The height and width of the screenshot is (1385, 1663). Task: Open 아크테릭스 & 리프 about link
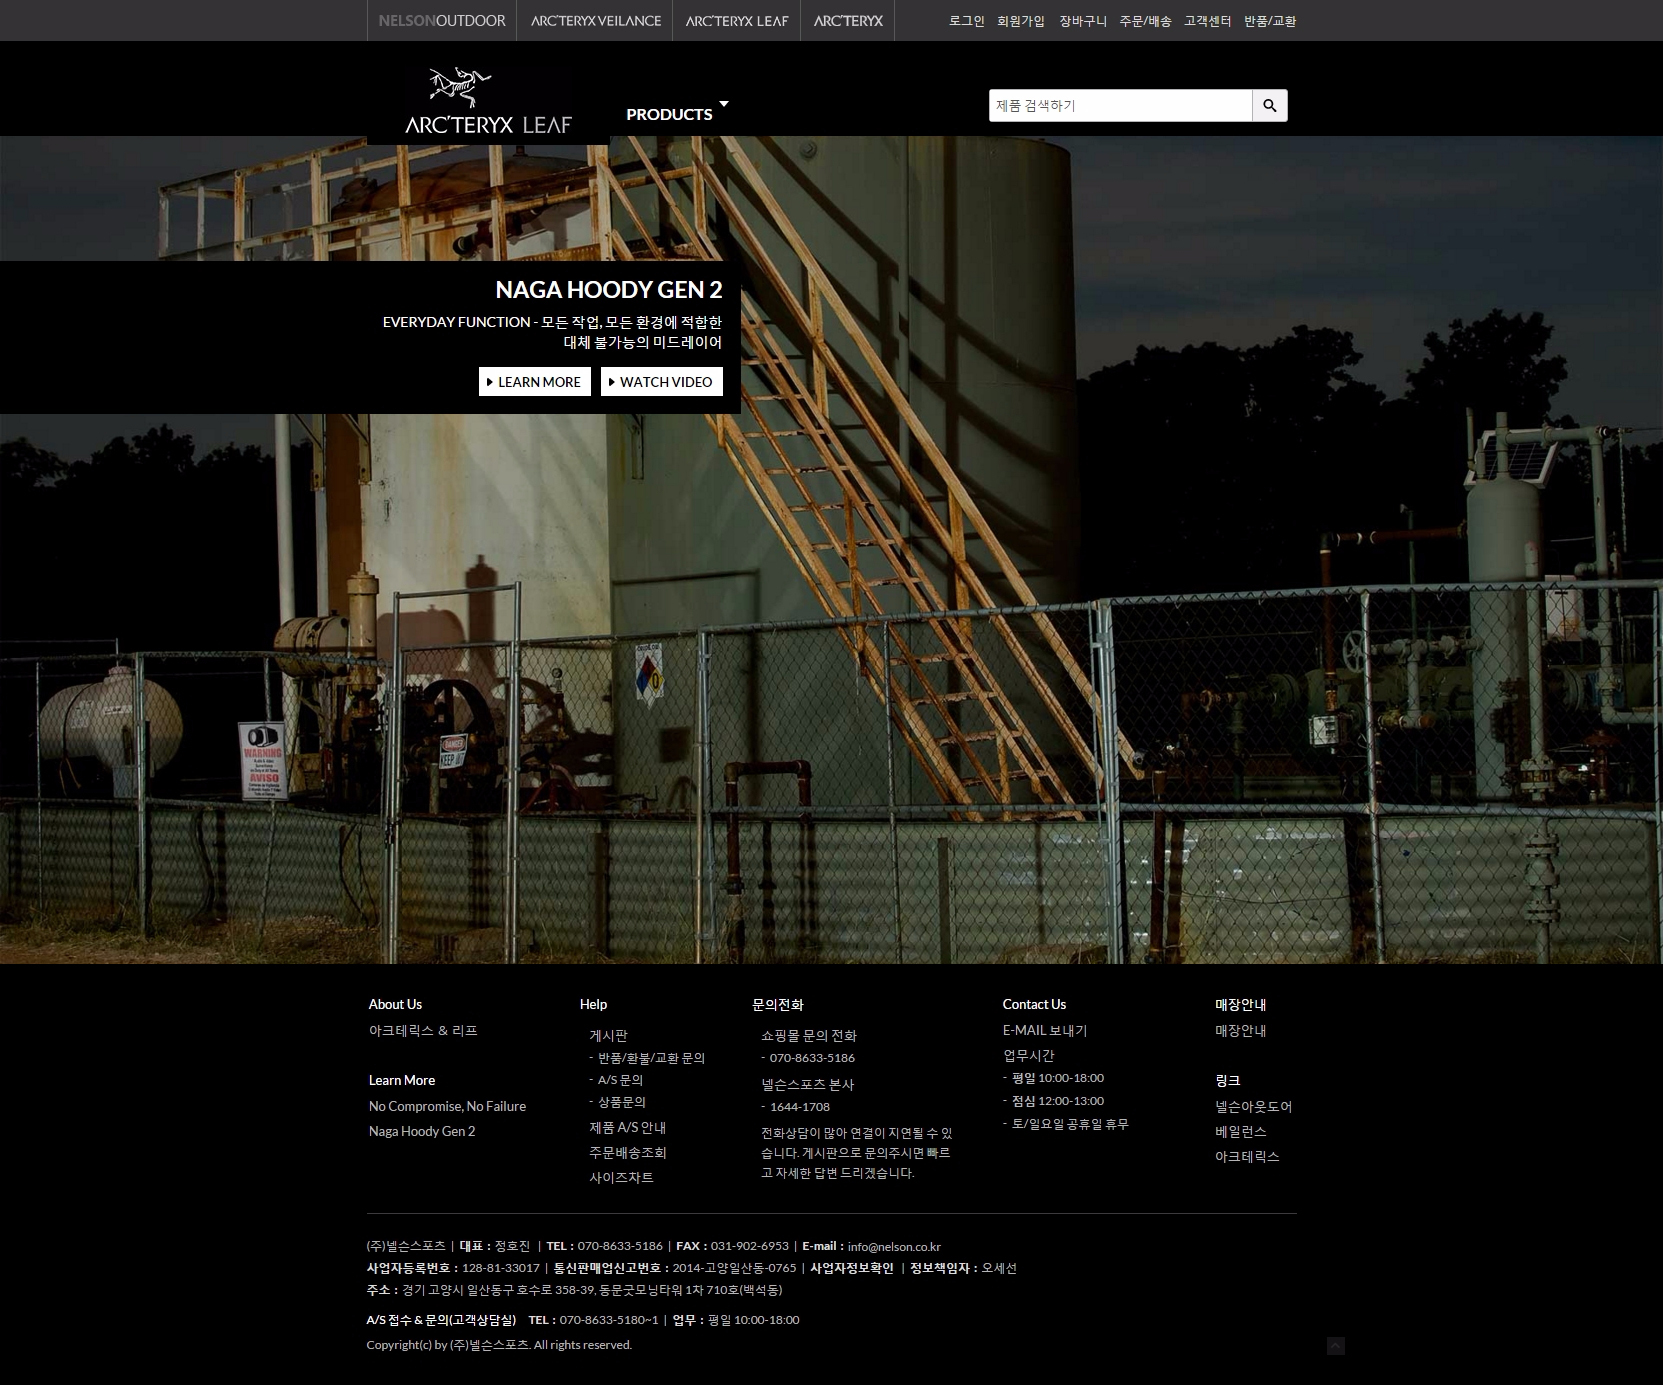(423, 1030)
